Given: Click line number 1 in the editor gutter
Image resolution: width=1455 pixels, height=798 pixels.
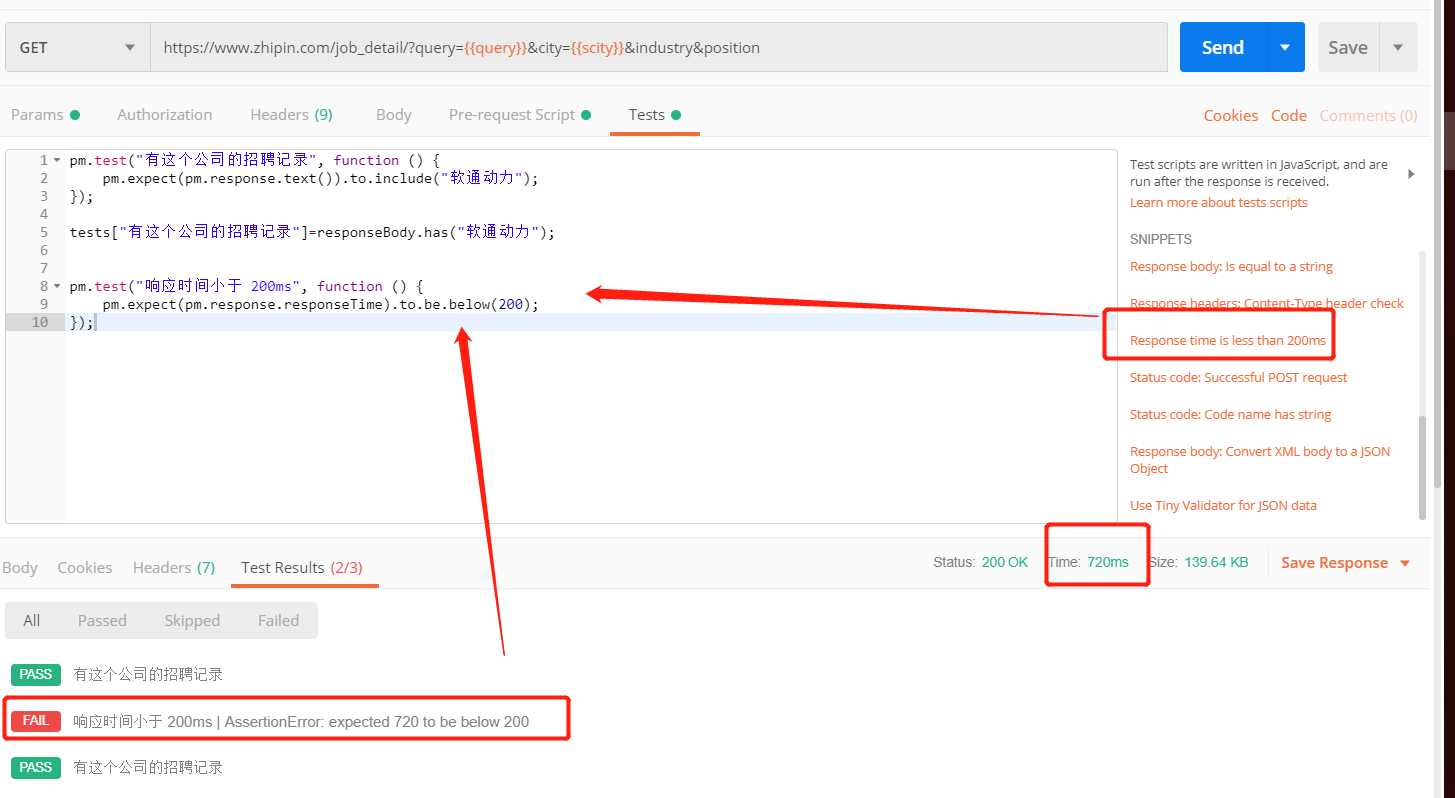Looking at the screenshot, I should click(x=43, y=160).
